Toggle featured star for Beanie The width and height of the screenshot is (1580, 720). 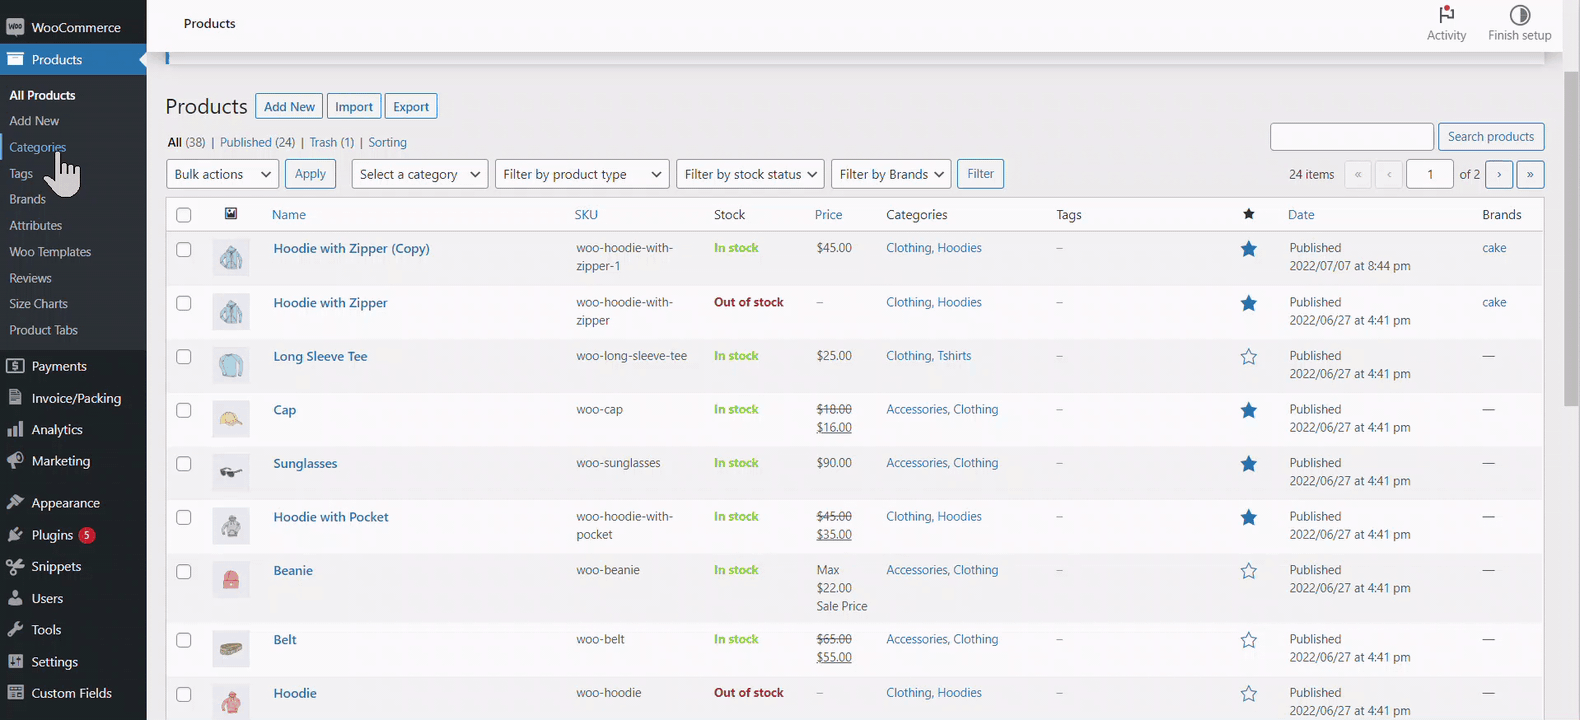coord(1248,571)
